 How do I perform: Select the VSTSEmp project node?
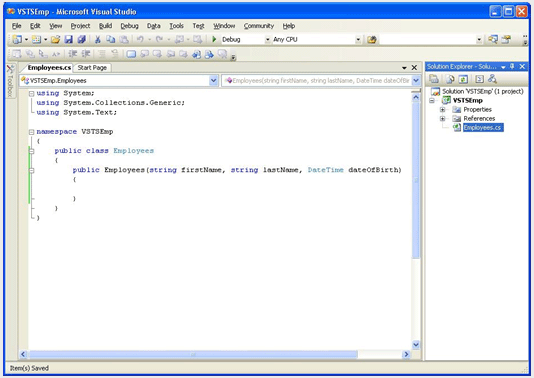tap(468, 100)
